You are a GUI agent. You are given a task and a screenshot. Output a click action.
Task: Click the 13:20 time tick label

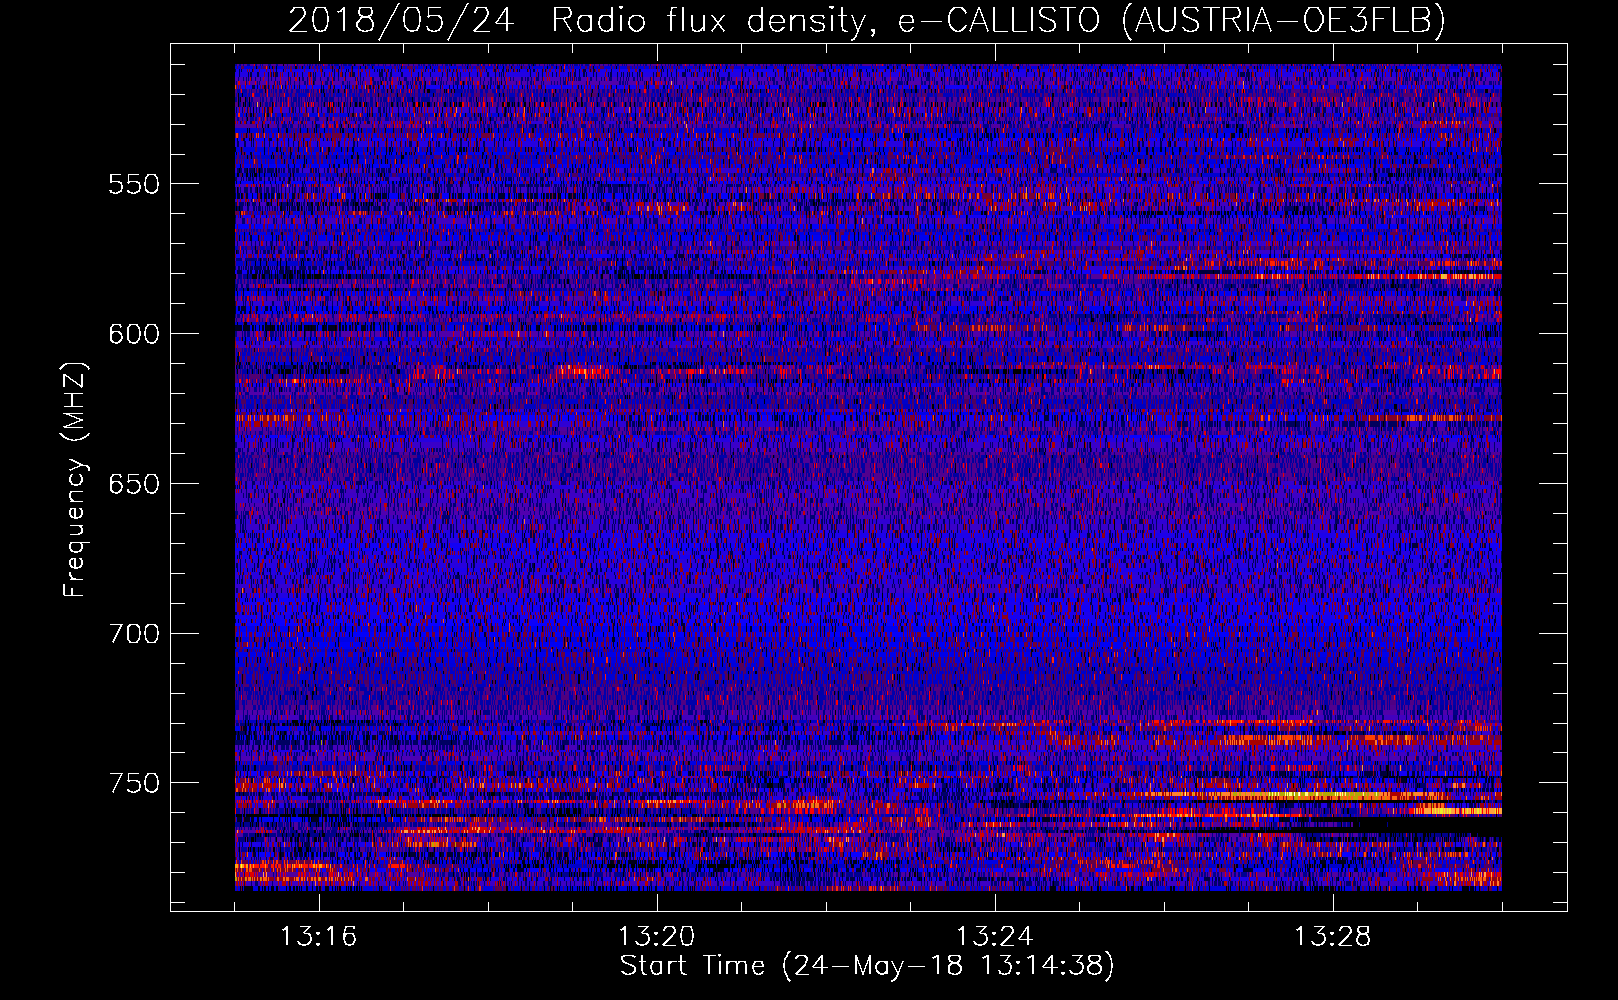click(x=657, y=937)
